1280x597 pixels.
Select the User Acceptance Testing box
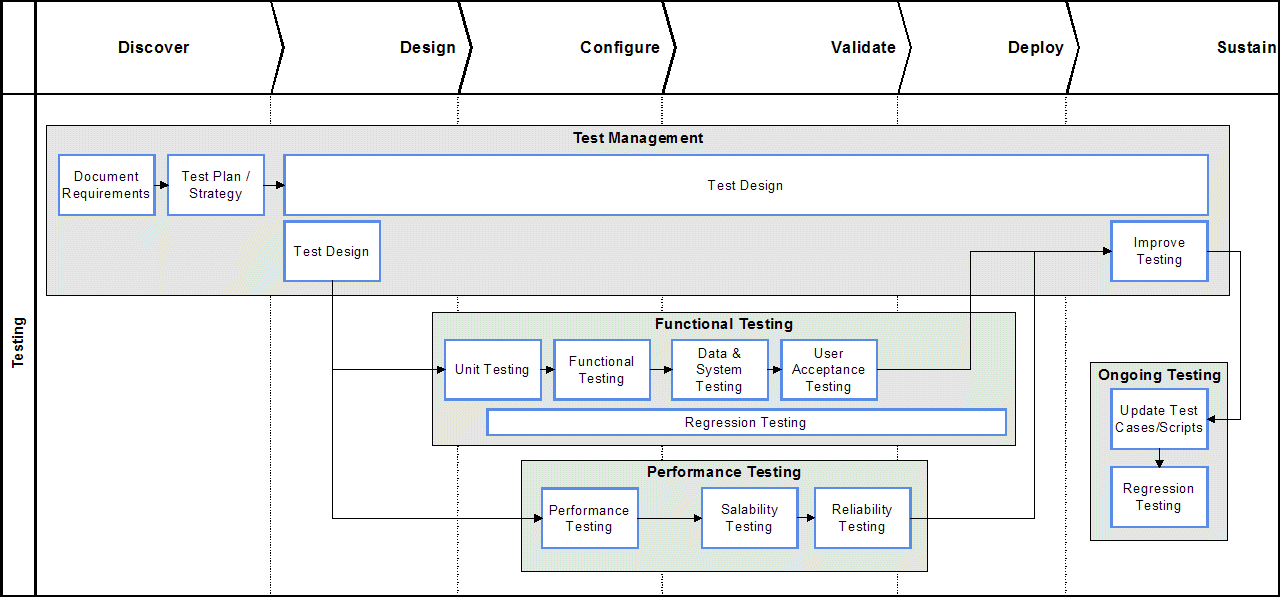pyautogui.click(x=828, y=369)
